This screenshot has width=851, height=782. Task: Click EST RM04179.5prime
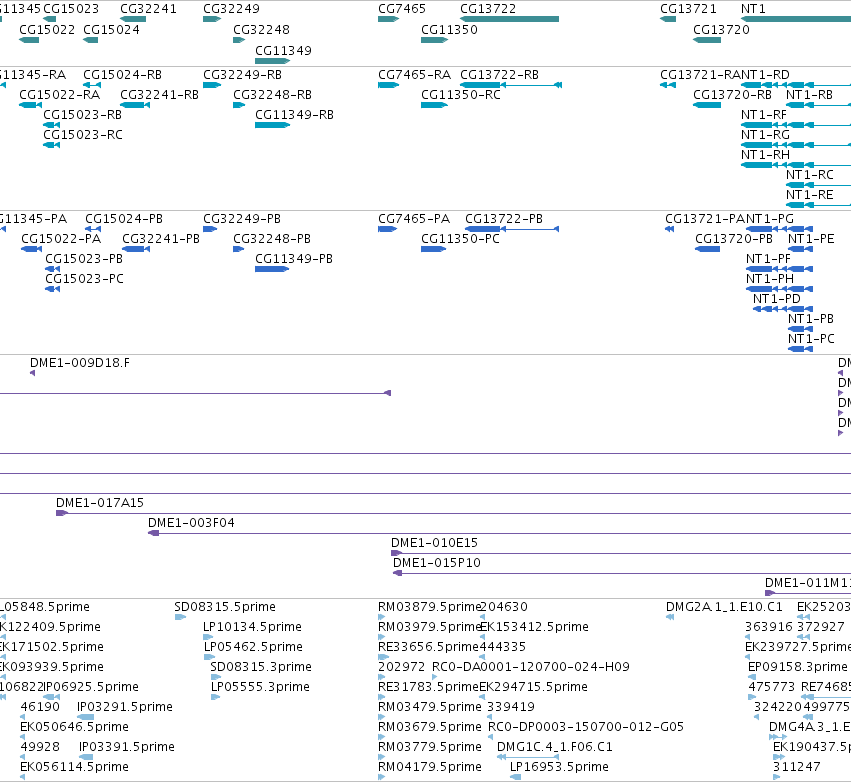click(x=429, y=767)
